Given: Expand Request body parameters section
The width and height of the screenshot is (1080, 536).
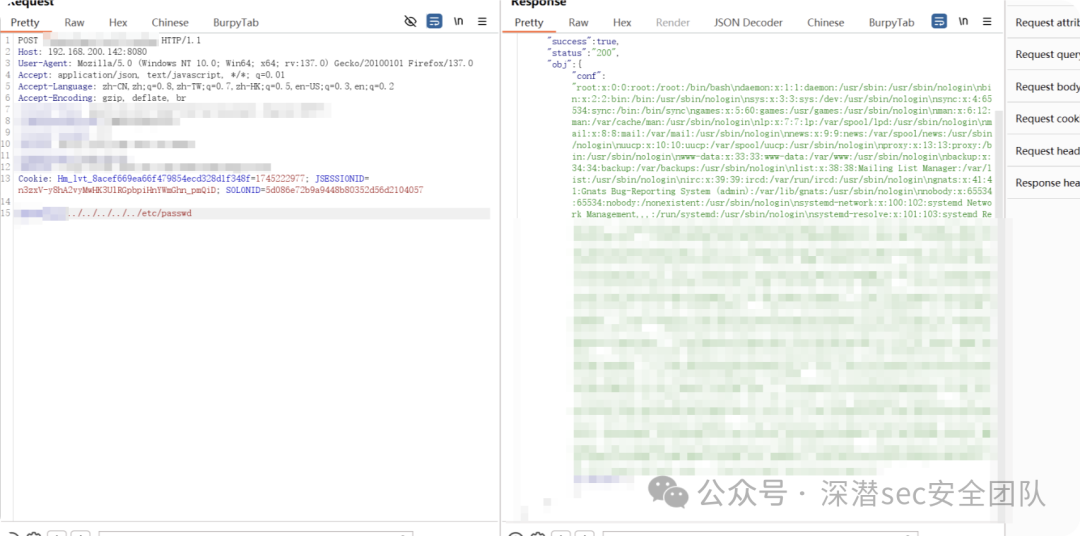Looking at the screenshot, I should (x=1043, y=87).
